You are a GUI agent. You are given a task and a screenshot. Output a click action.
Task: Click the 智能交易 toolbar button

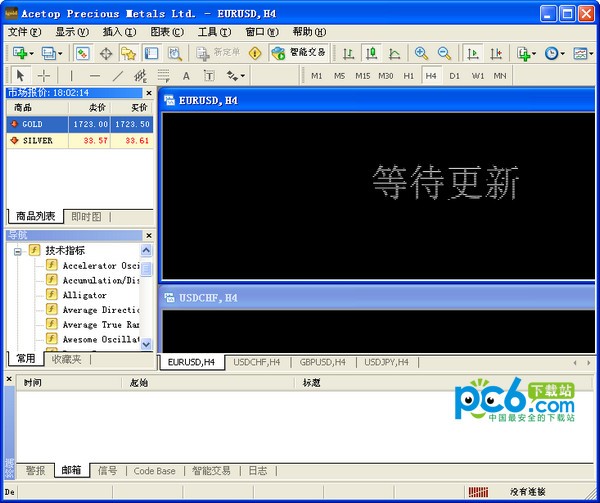coord(298,53)
